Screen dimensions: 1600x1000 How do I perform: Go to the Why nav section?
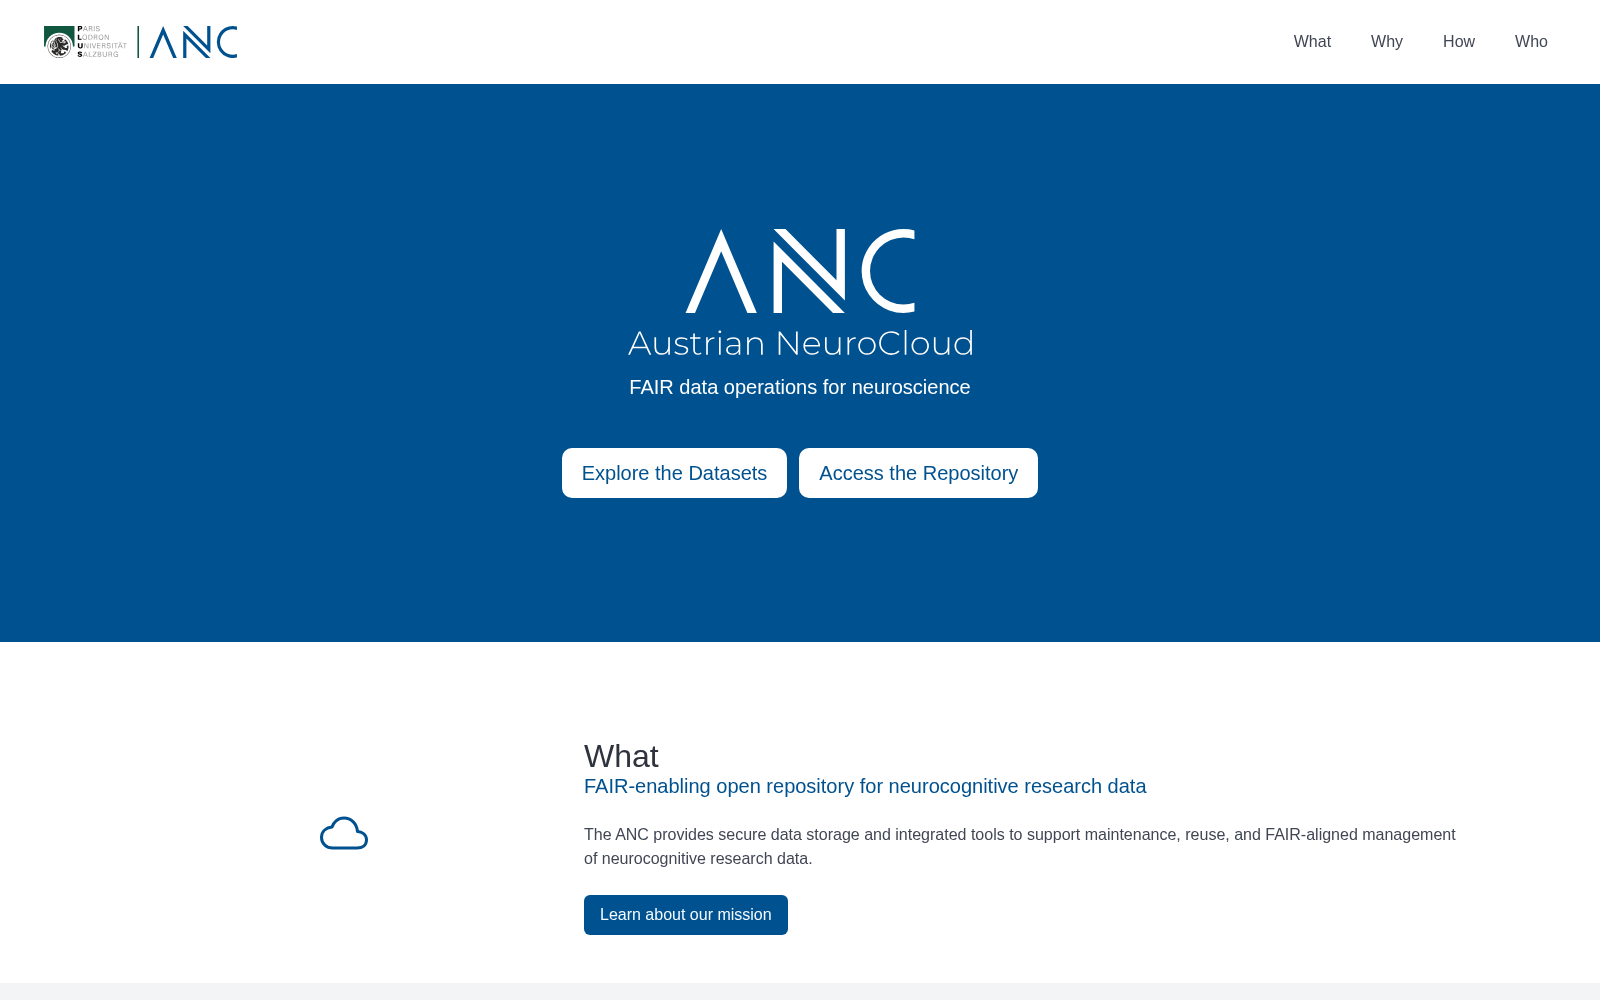click(x=1386, y=42)
